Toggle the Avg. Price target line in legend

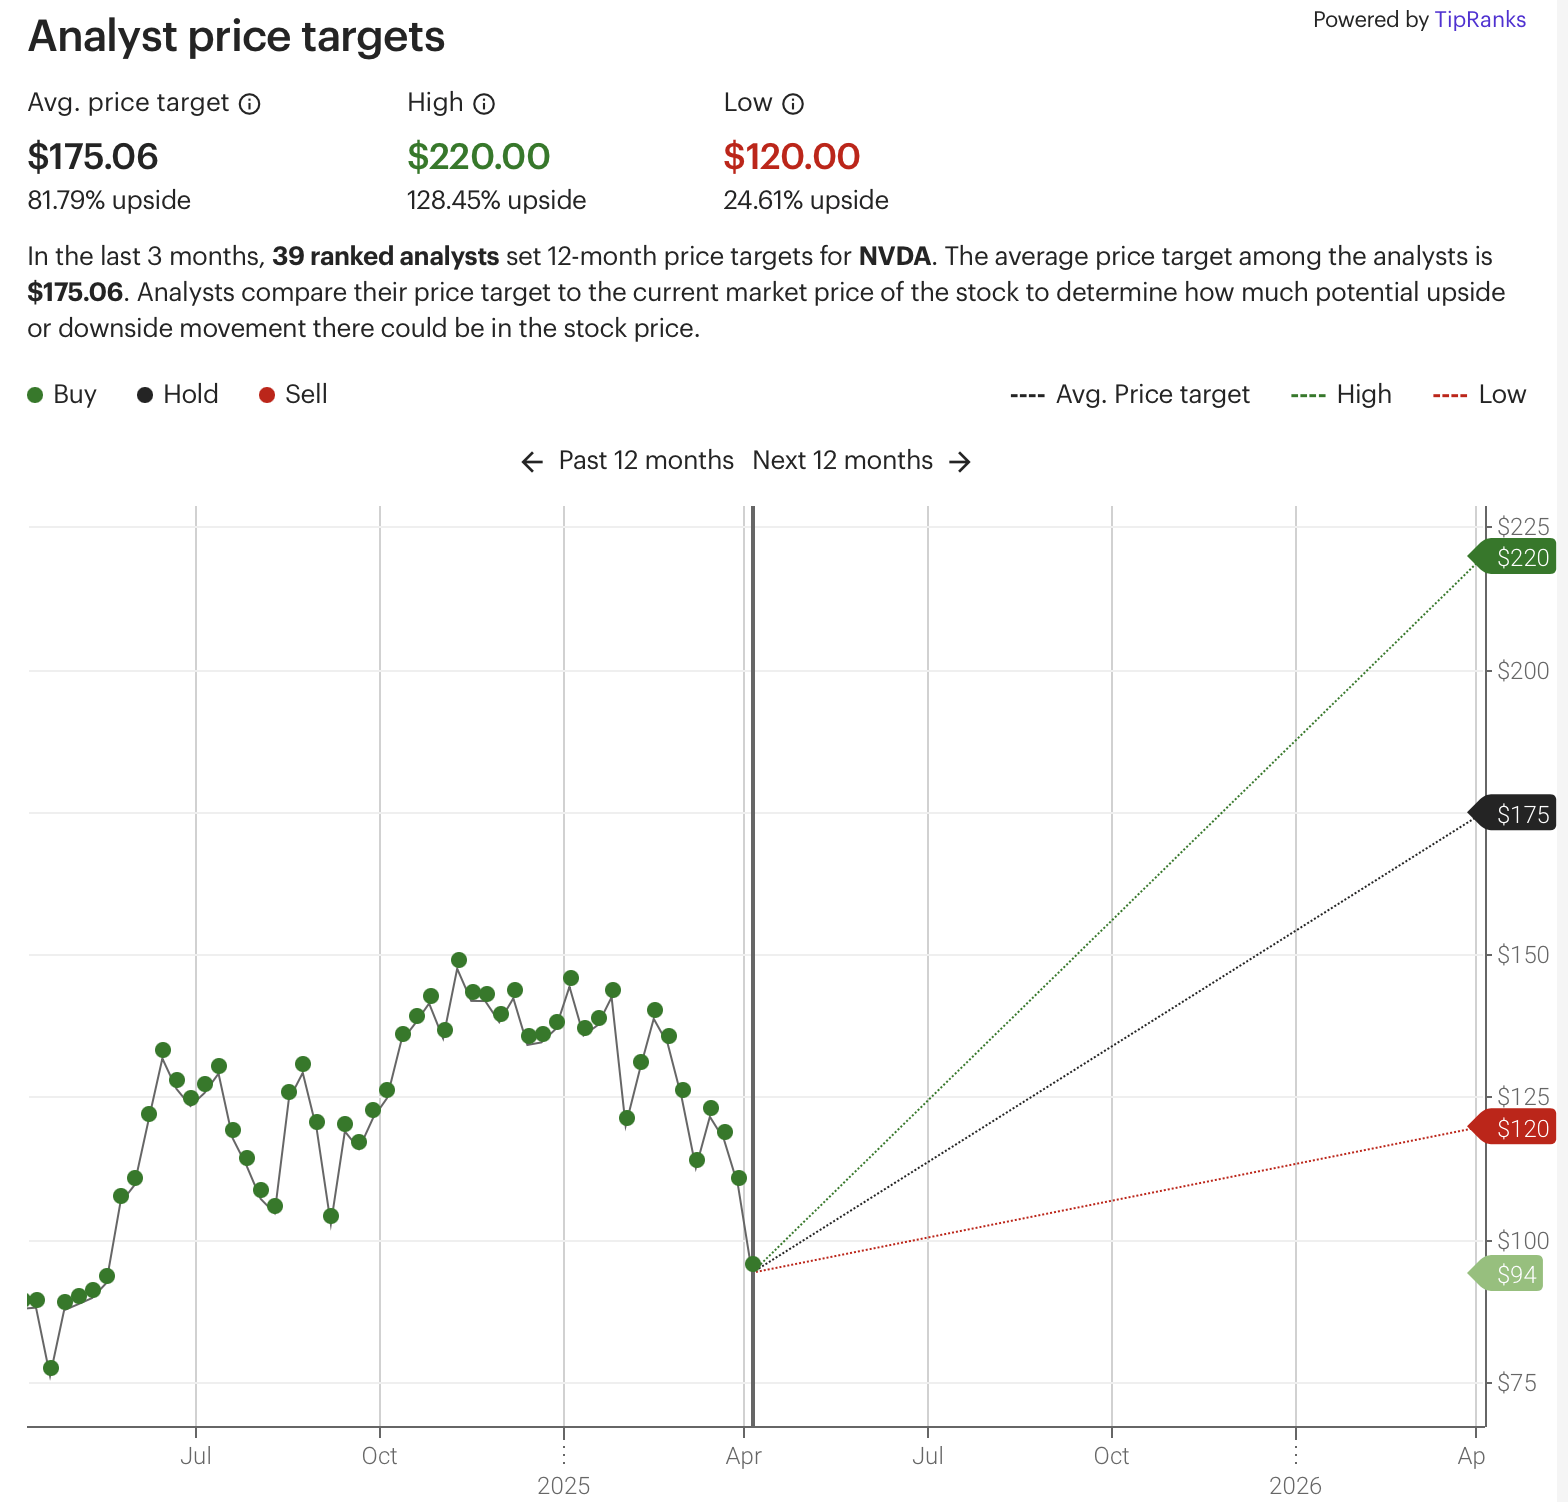pyautogui.click(x=1130, y=394)
